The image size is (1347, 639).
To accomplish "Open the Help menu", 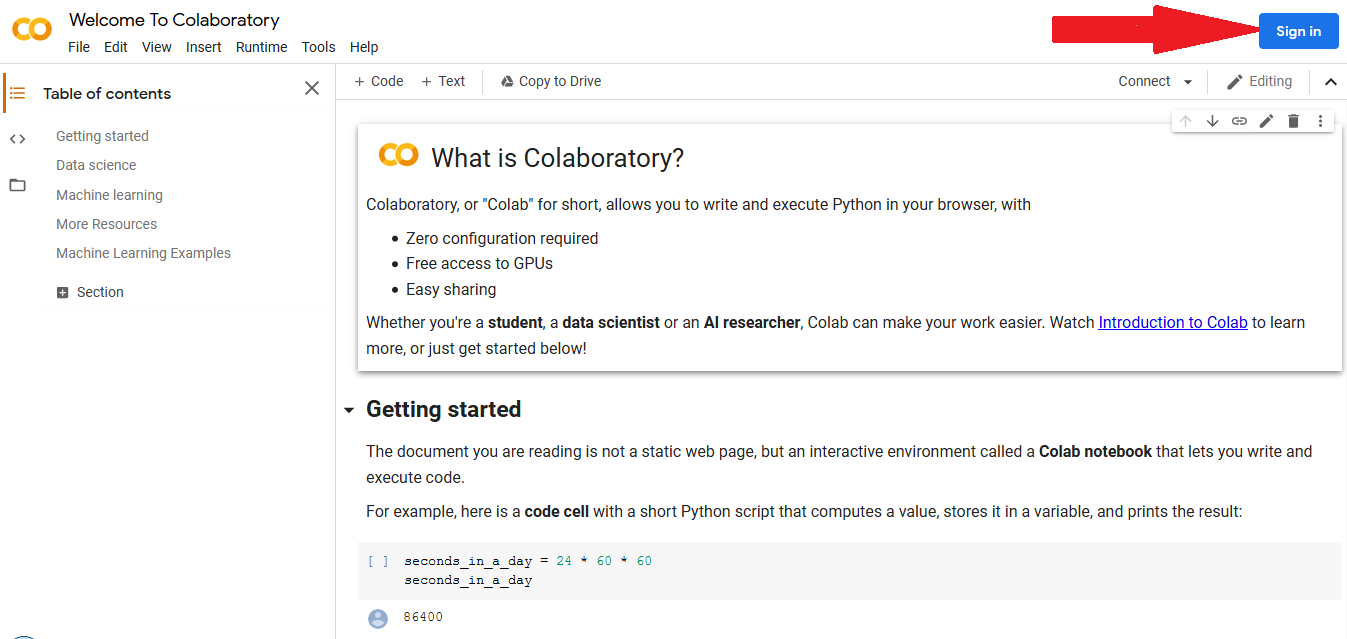I will pyautogui.click(x=364, y=47).
